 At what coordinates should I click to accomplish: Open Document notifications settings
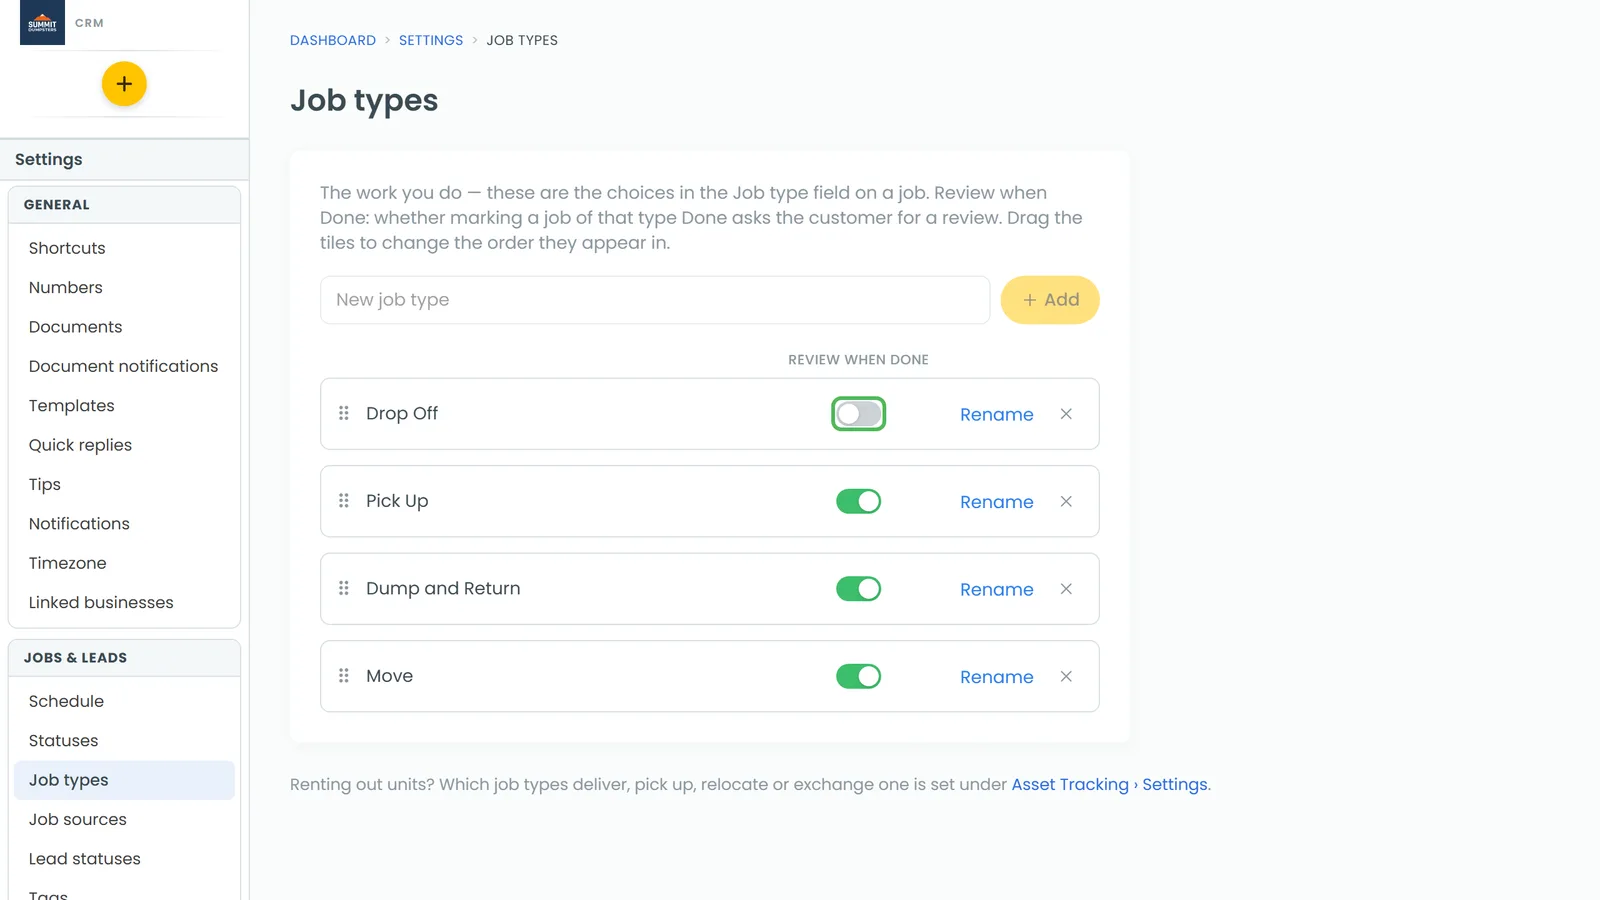pyautogui.click(x=124, y=366)
